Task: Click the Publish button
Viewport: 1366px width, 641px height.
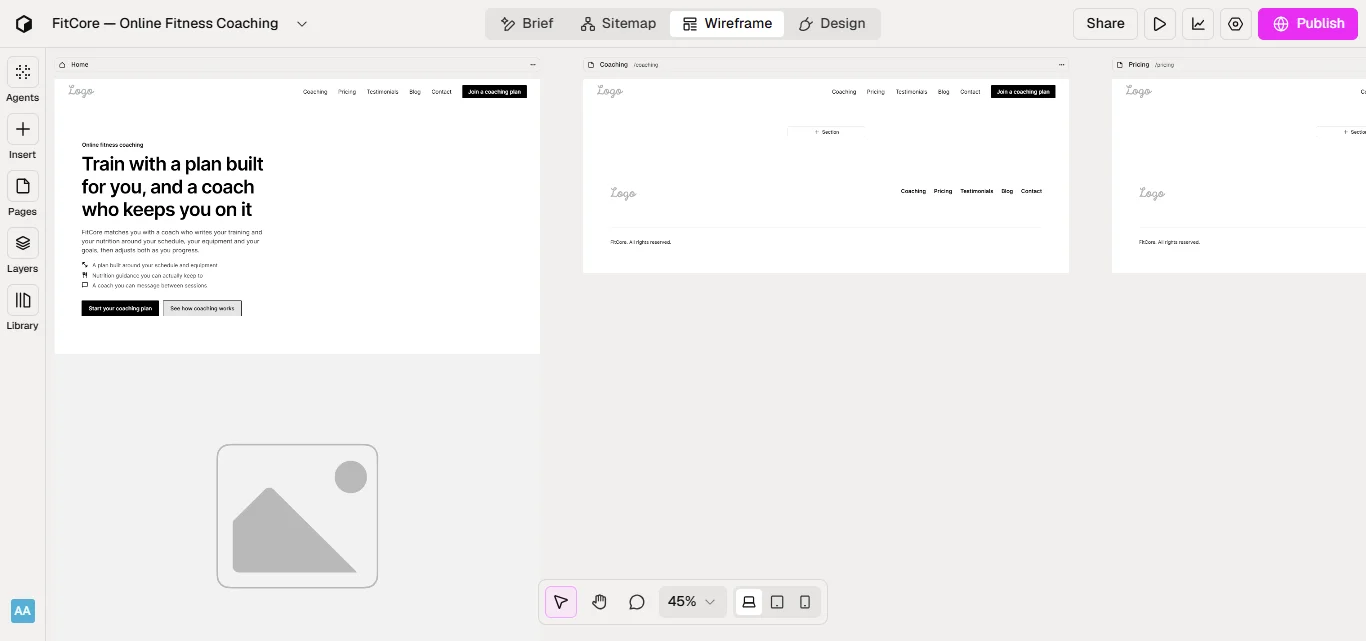Action: (1308, 24)
